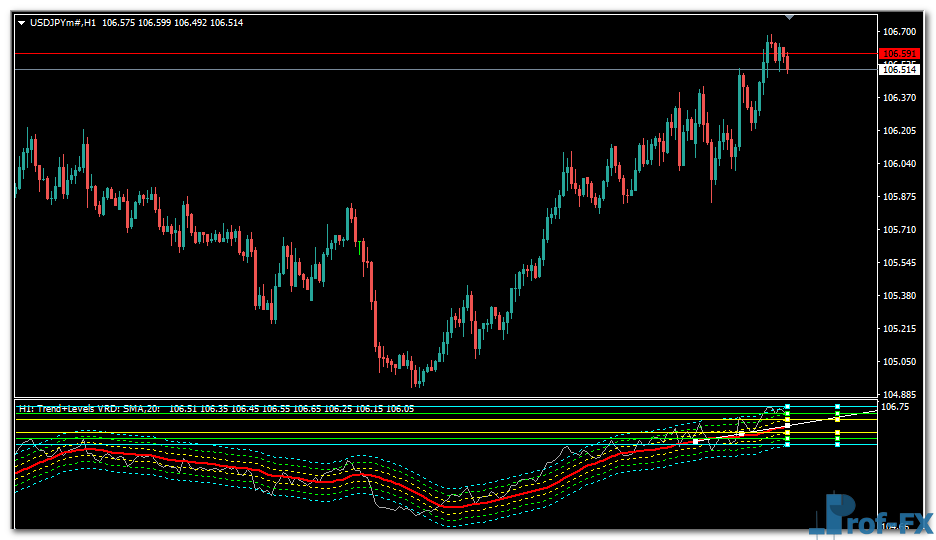Image resolution: width=936 pixels, height=540 pixels.
Task: Click the 105.545 price scale label
Action: (900, 263)
